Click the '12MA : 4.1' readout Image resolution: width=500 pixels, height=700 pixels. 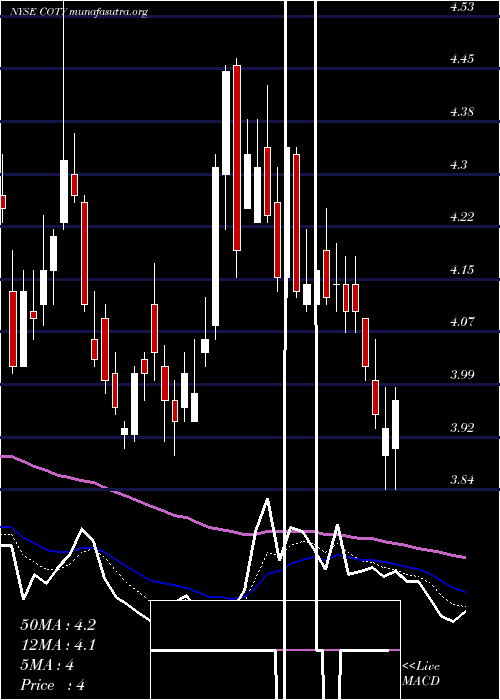(x=58, y=645)
